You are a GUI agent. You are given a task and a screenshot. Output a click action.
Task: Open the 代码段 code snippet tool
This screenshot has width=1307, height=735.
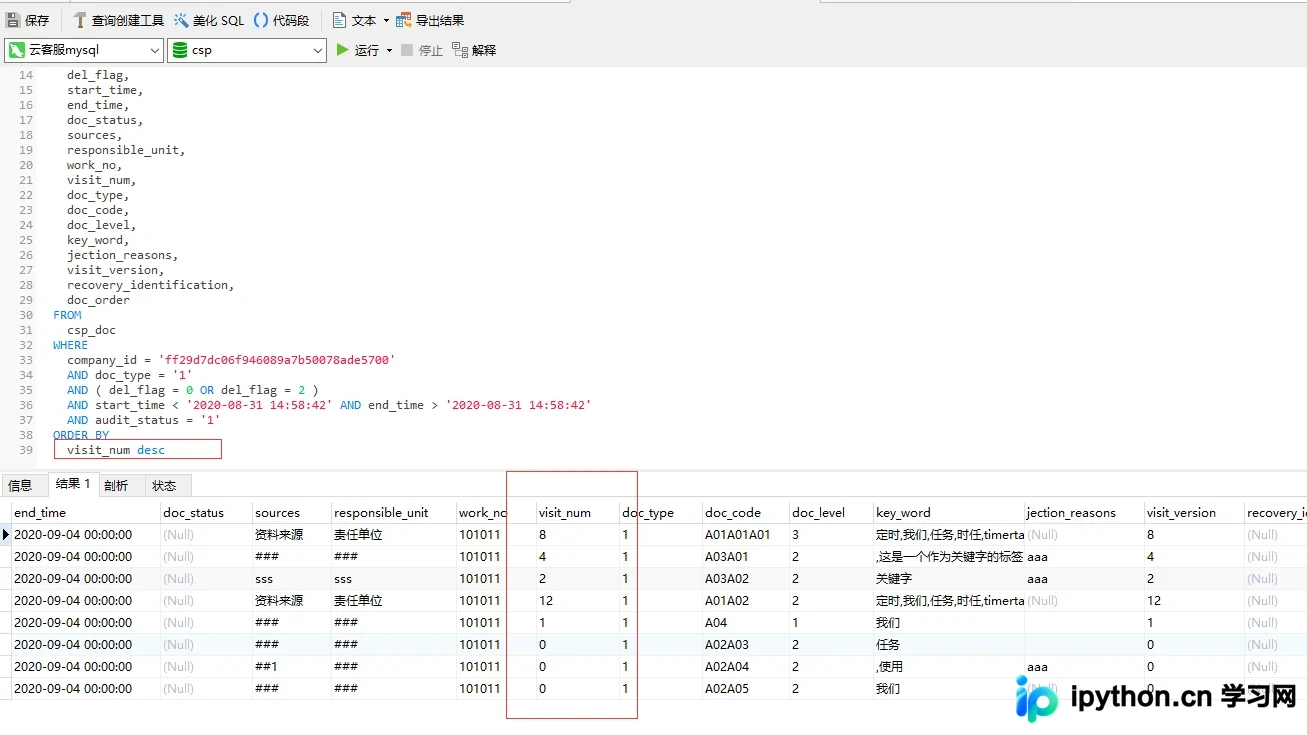click(x=281, y=20)
